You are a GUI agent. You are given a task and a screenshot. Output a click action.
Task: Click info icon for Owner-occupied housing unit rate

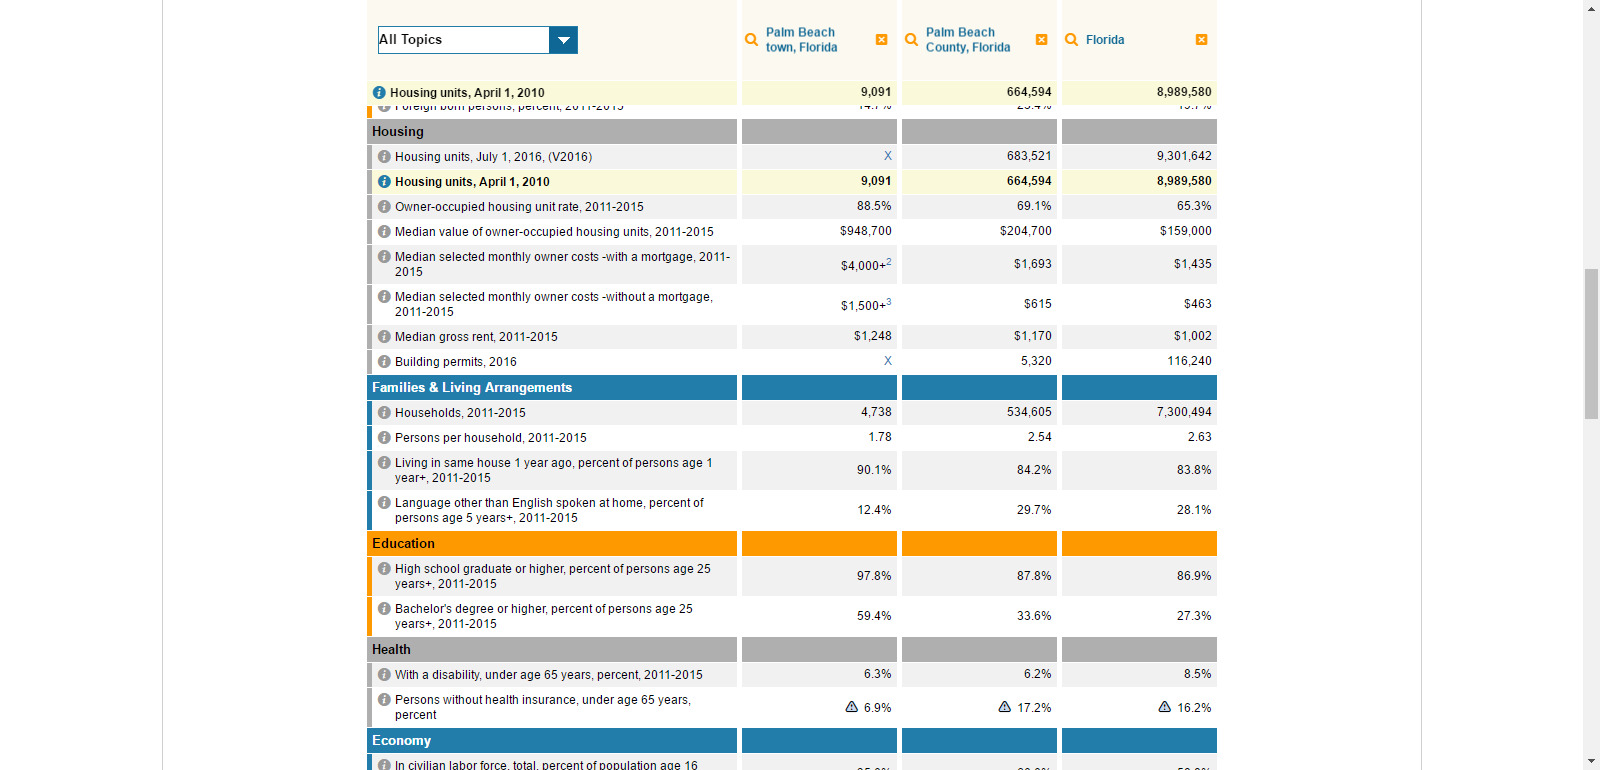384,206
